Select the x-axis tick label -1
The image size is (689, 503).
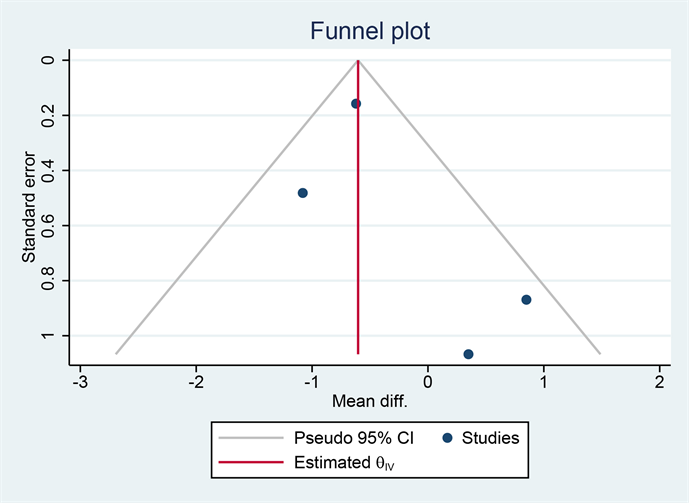310,383
